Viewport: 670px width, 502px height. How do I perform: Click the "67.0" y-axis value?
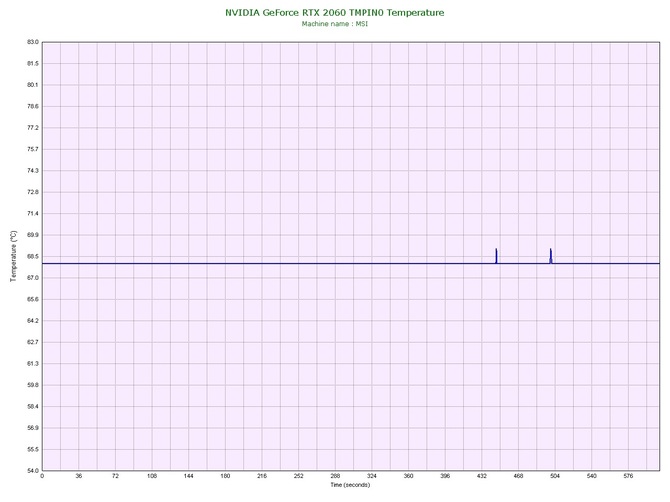pos(33,278)
